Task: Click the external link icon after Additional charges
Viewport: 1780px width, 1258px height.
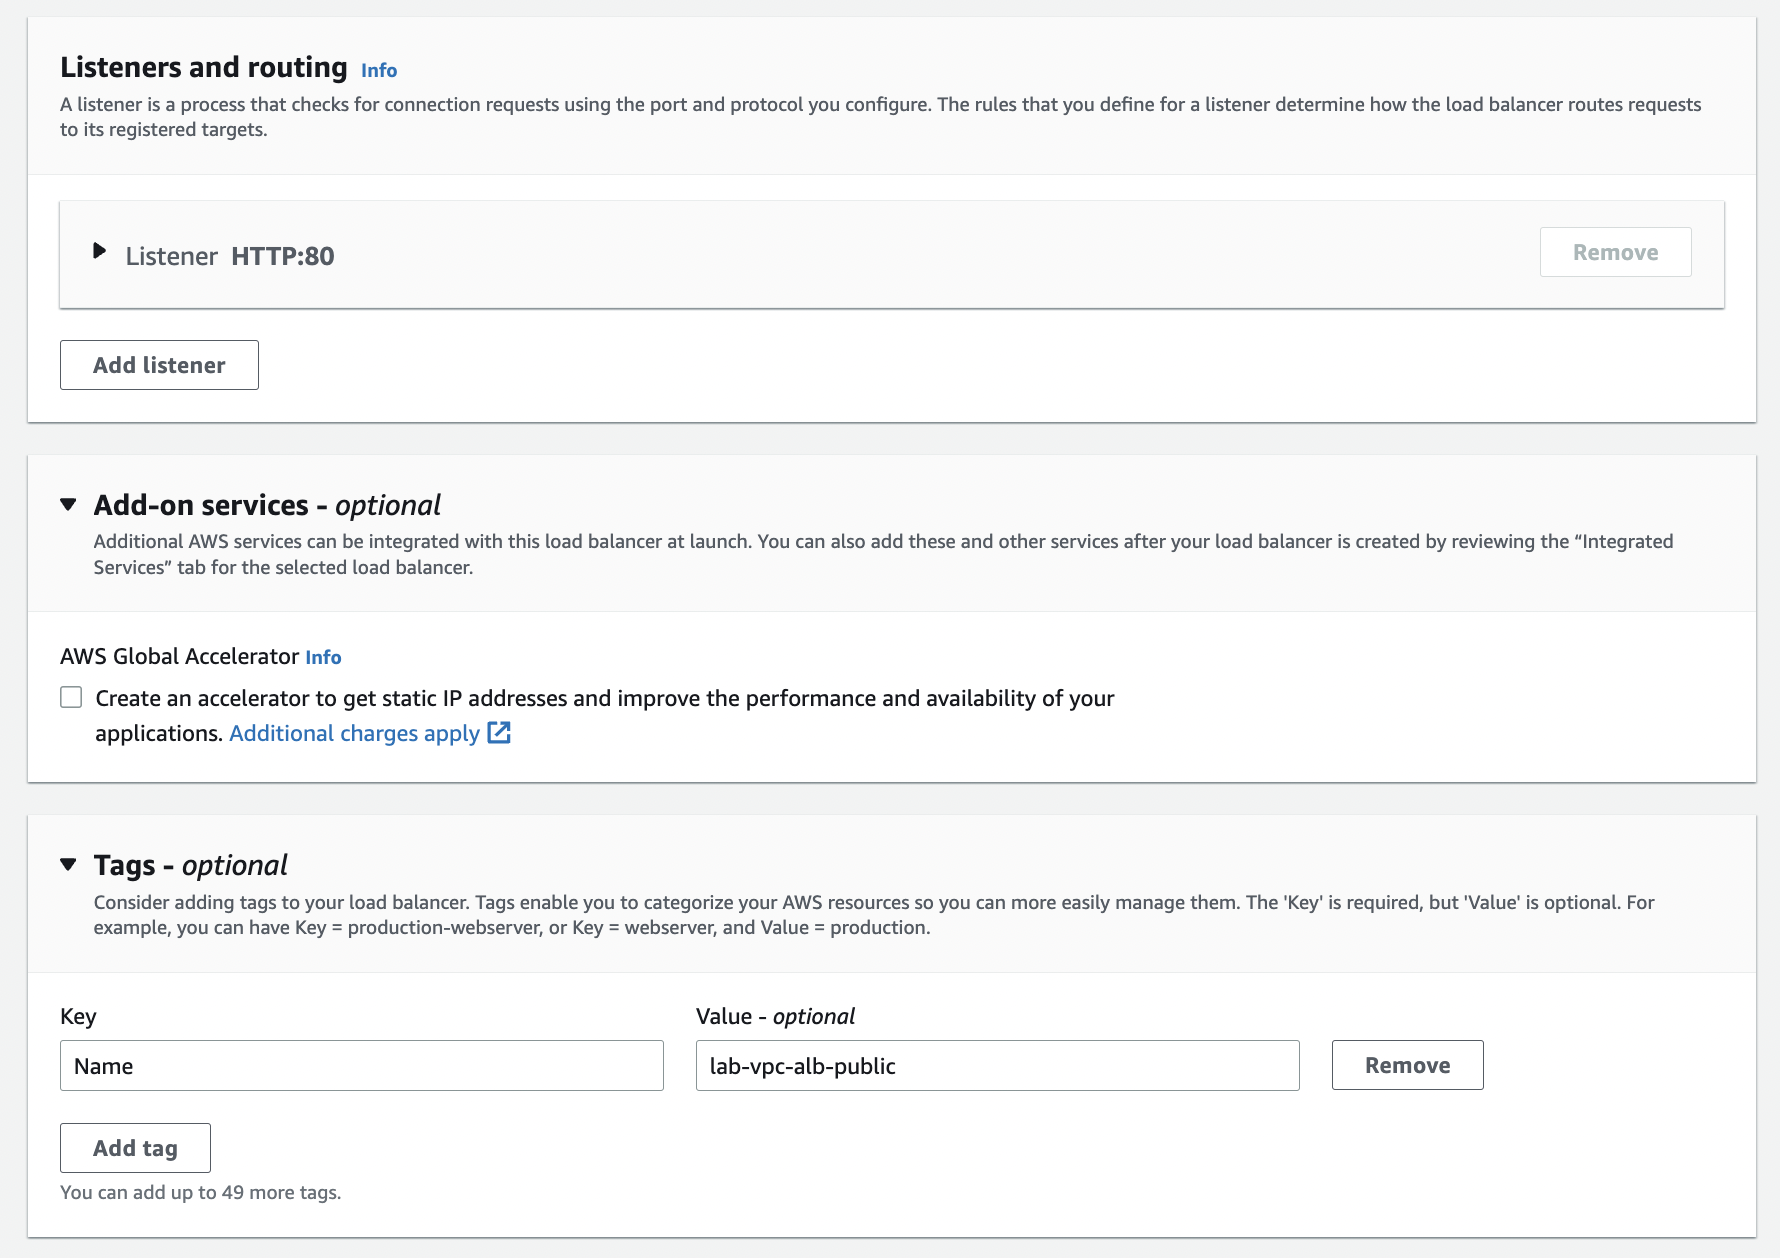Action: (x=499, y=733)
